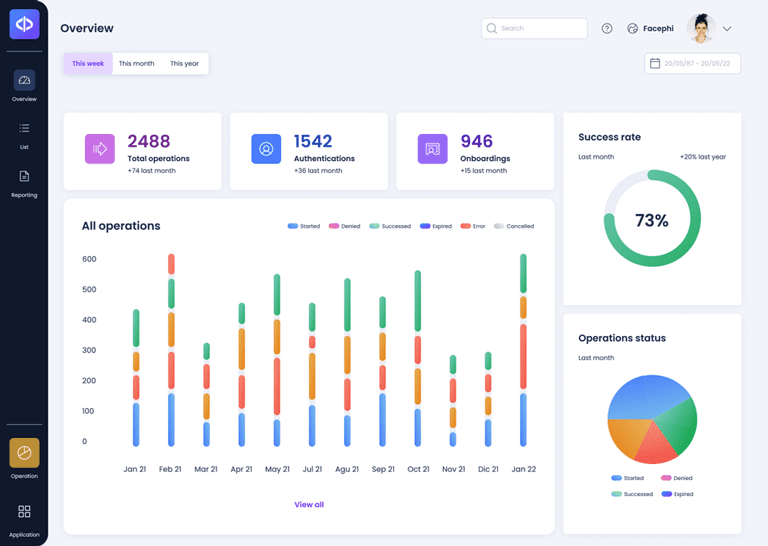Toggle Started series in chart legend
The width and height of the screenshot is (768, 546).
click(x=304, y=226)
